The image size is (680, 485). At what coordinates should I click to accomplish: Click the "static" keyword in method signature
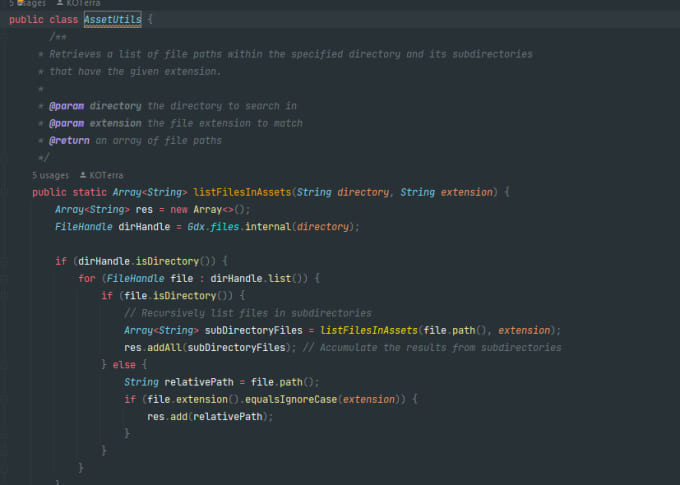[89, 192]
